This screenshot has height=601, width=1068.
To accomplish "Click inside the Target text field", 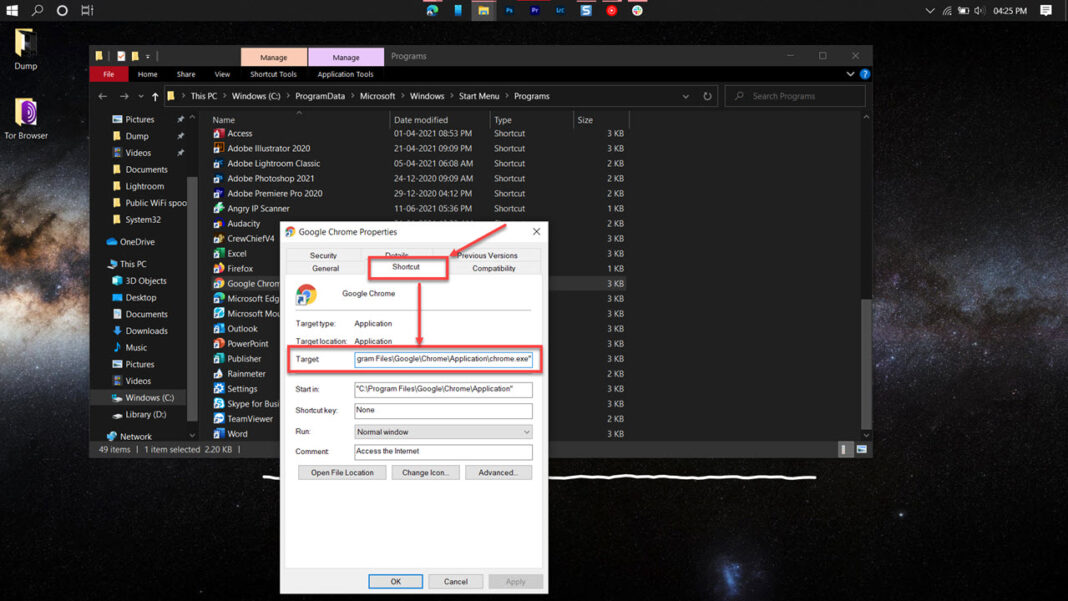I will pos(443,359).
